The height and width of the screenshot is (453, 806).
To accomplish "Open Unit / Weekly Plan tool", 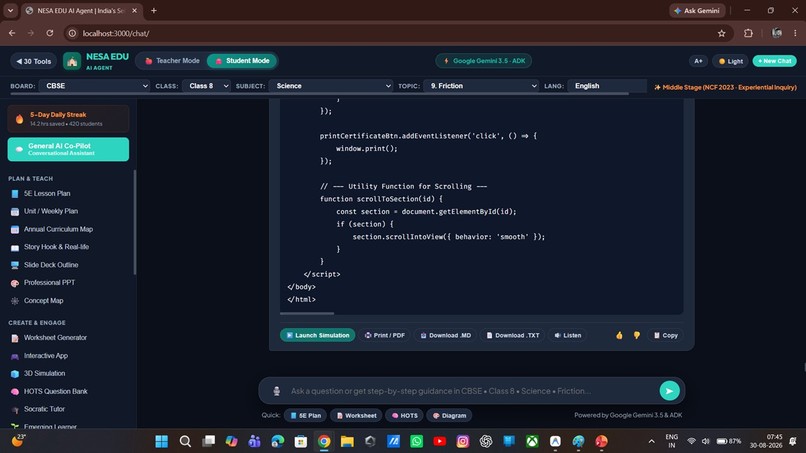I will point(50,211).
